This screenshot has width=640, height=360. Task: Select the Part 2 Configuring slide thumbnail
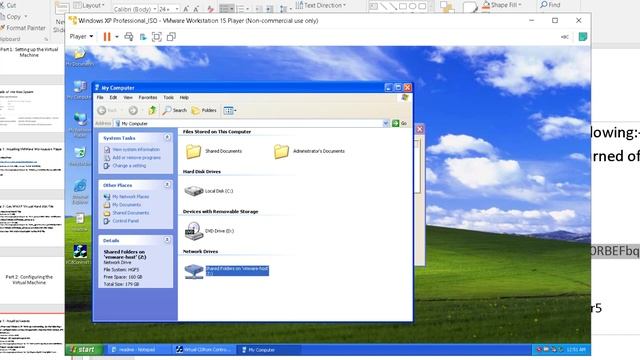click(32, 280)
